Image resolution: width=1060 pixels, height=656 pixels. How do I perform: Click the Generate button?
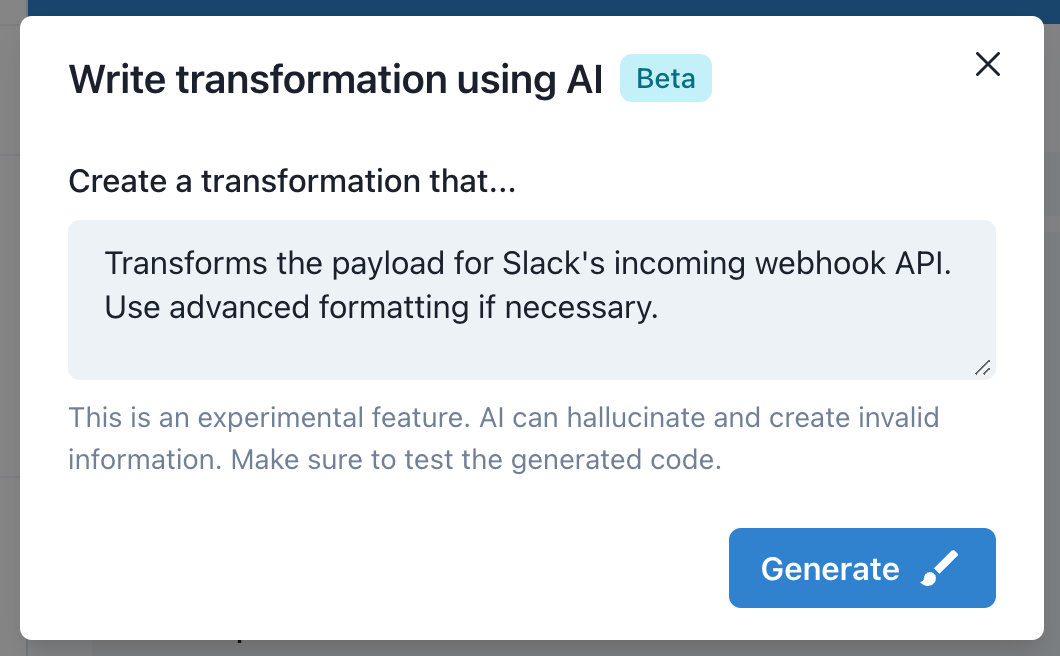(x=862, y=568)
